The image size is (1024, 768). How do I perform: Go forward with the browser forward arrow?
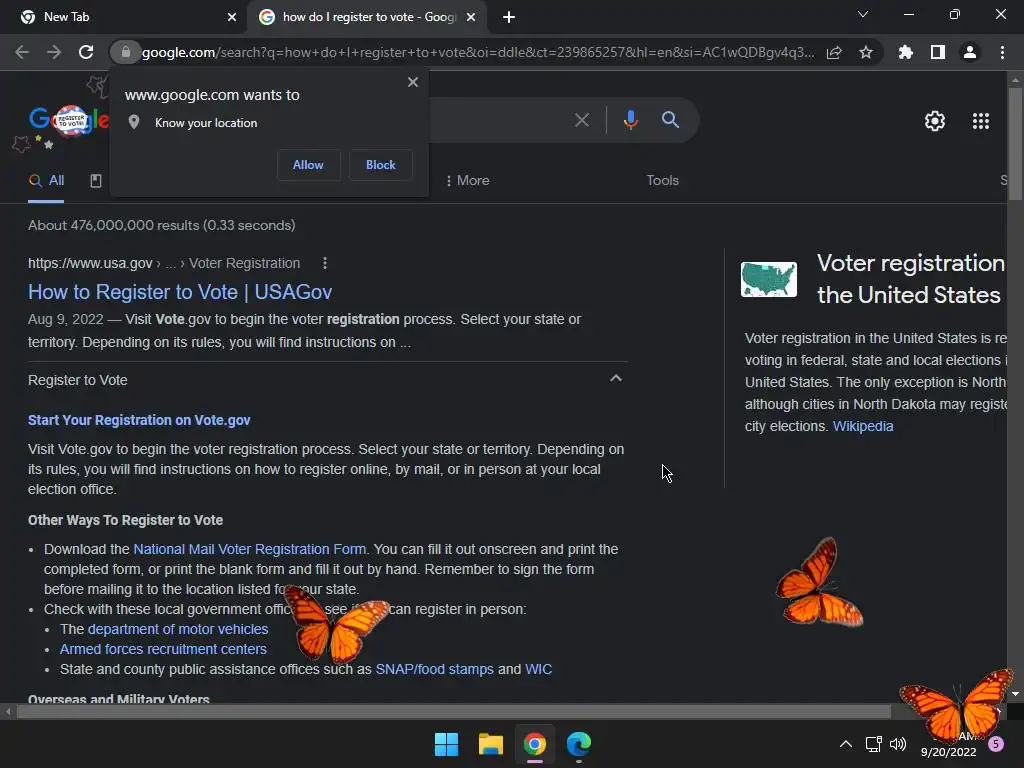coord(54,52)
